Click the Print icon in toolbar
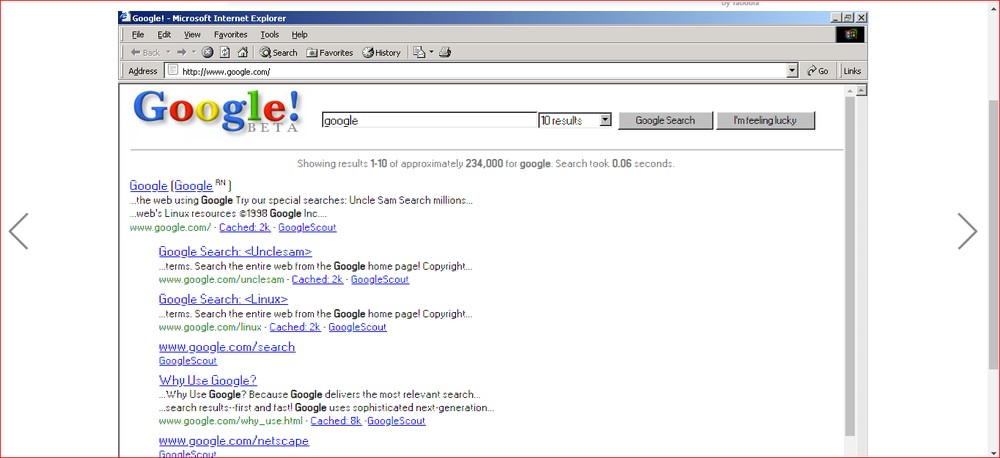1000x458 pixels. [445, 52]
